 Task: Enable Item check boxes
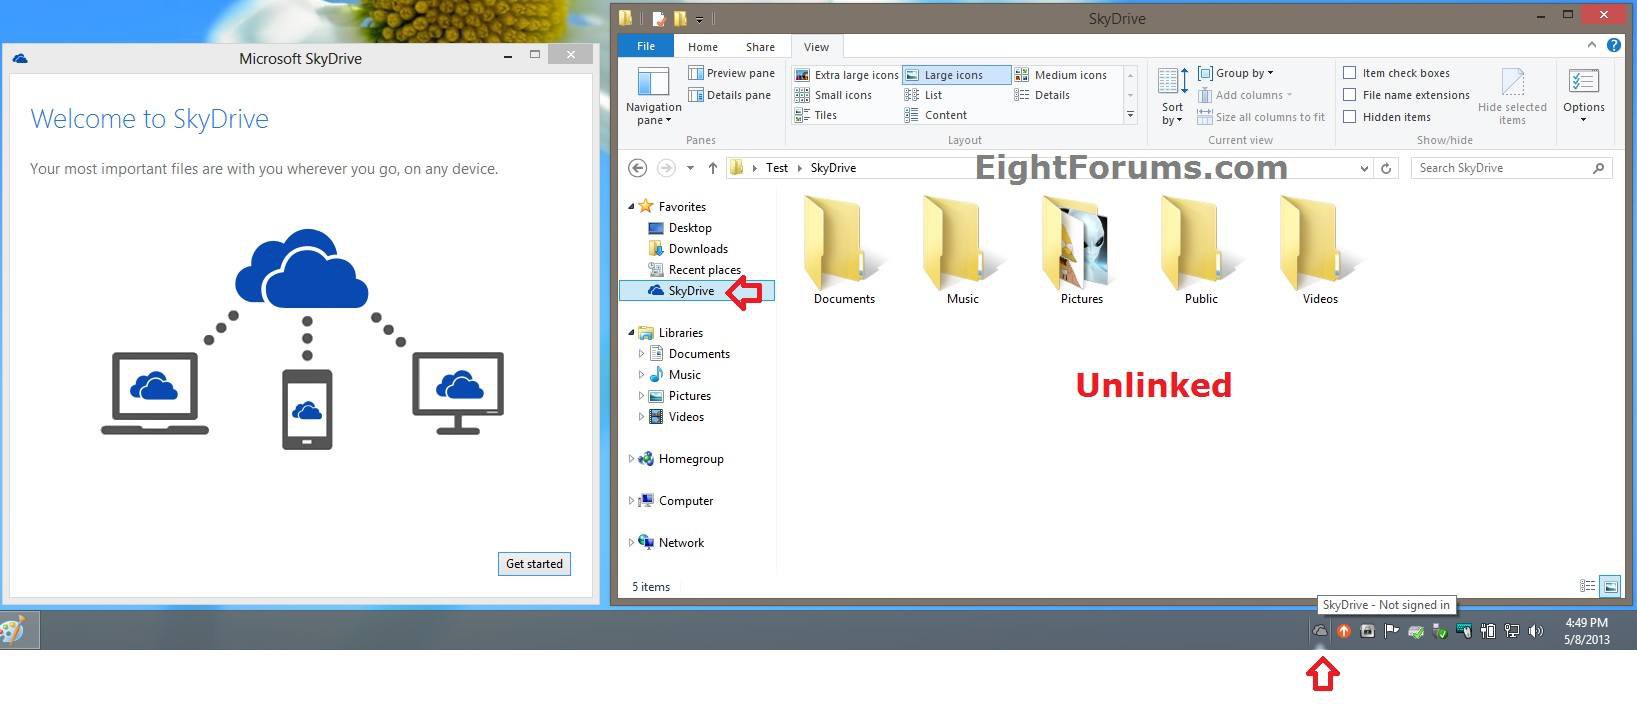pyautogui.click(x=1350, y=73)
